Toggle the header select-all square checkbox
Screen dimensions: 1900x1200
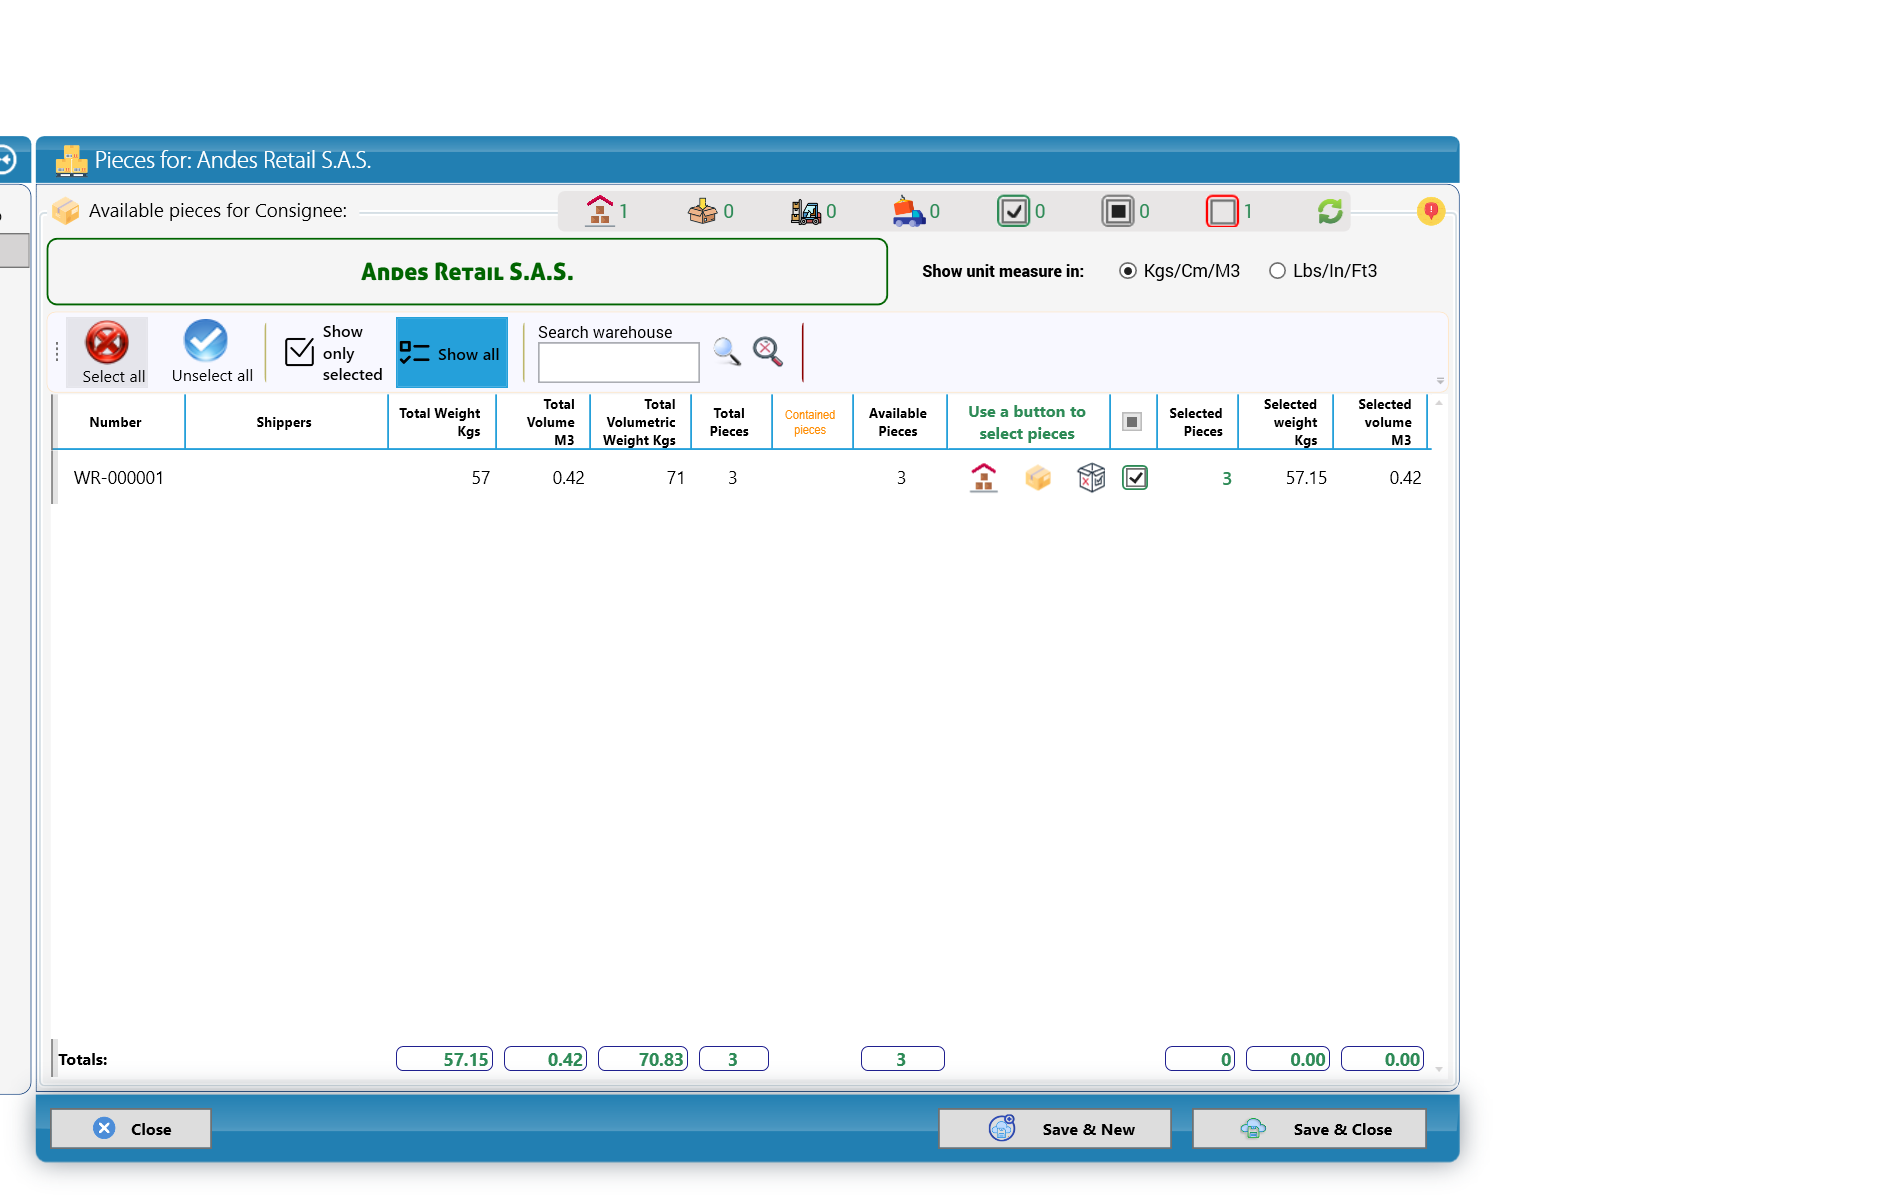[1132, 422]
